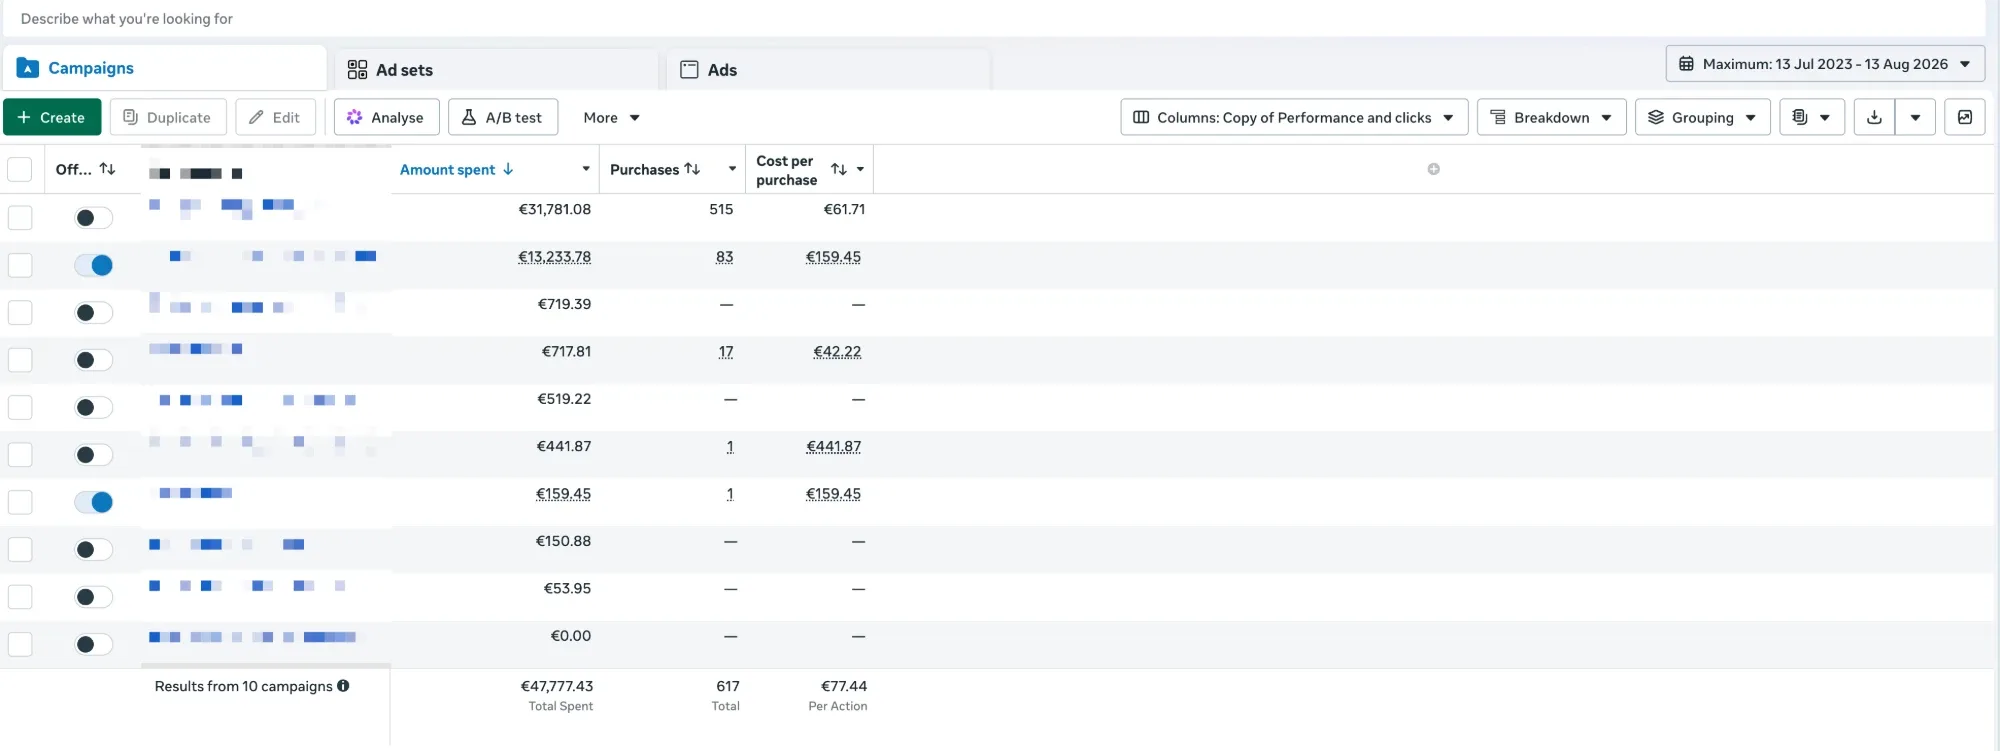Click the search field Describe what you're looking for
The image size is (2000, 751).
[x=992, y=18]
